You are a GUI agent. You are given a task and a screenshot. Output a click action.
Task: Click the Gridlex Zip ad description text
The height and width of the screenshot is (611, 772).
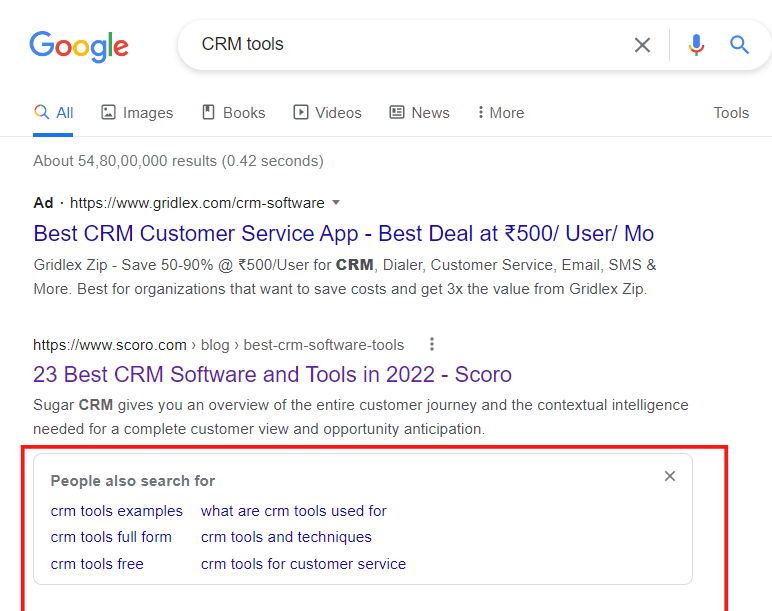[345, 277]
